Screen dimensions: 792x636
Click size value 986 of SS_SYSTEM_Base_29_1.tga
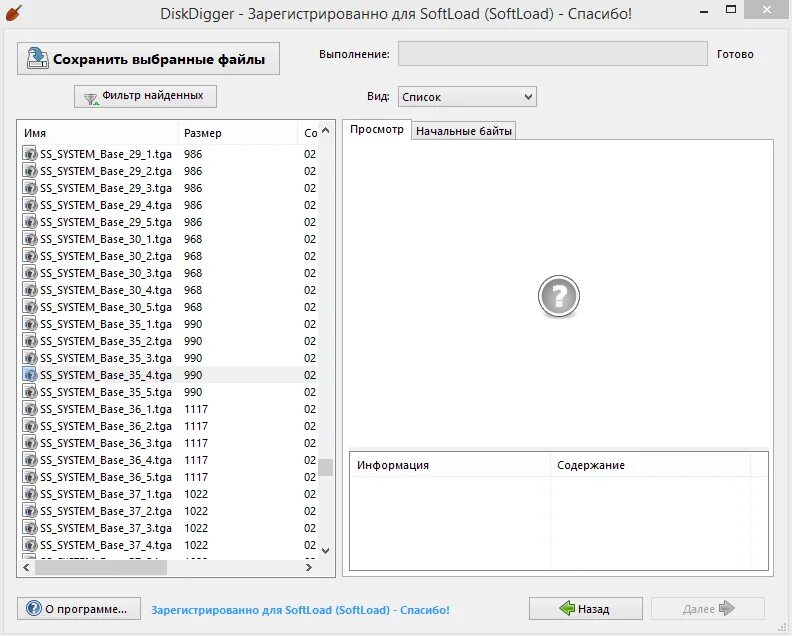point(193,154)
